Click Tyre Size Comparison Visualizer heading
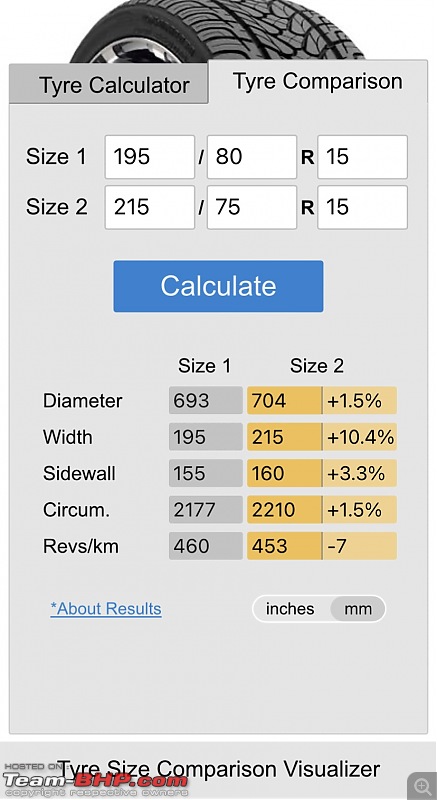Screen dimensions: 437x800 (219, 769)
